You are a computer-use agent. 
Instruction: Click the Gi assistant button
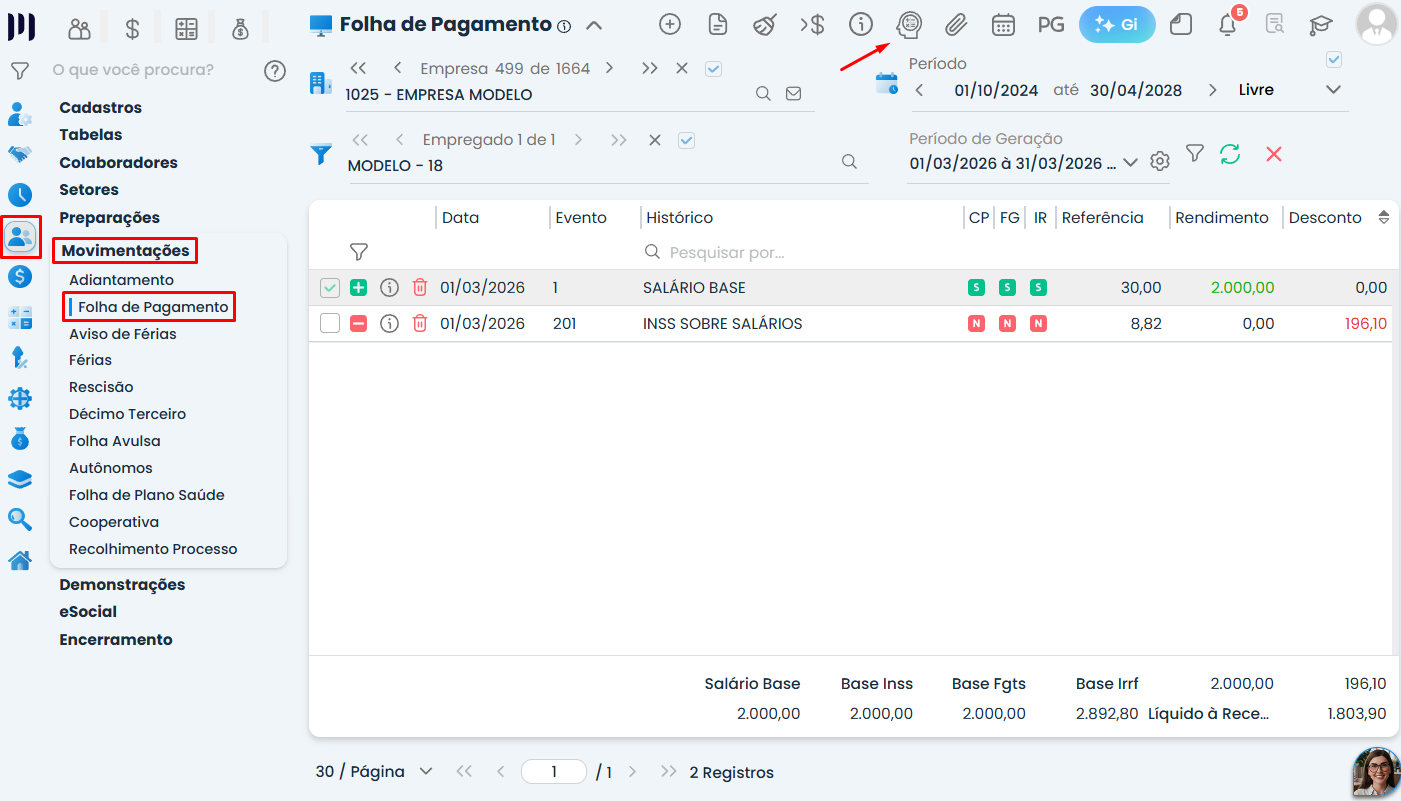coord(1117,25)
